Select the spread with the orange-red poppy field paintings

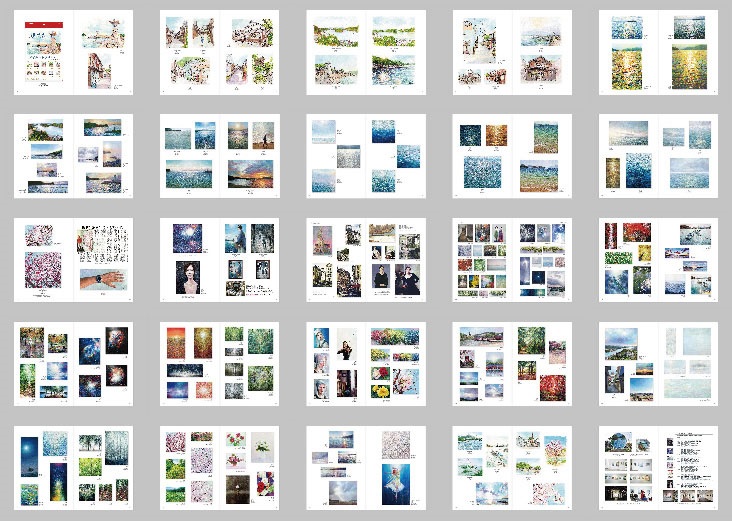219,364
